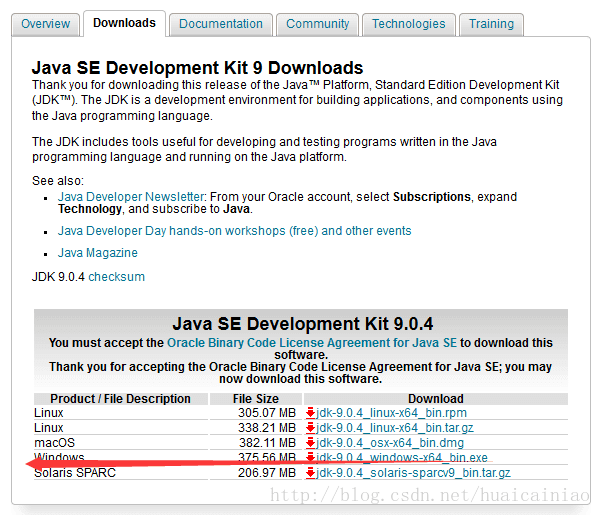
Task: Click the 'File Size' column header
Action: click(256, 399)
